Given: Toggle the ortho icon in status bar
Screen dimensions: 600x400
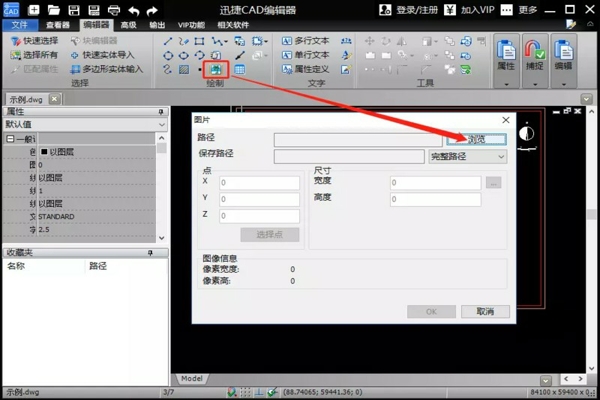Looking at the screenshot, I should (x=259, y=392).
